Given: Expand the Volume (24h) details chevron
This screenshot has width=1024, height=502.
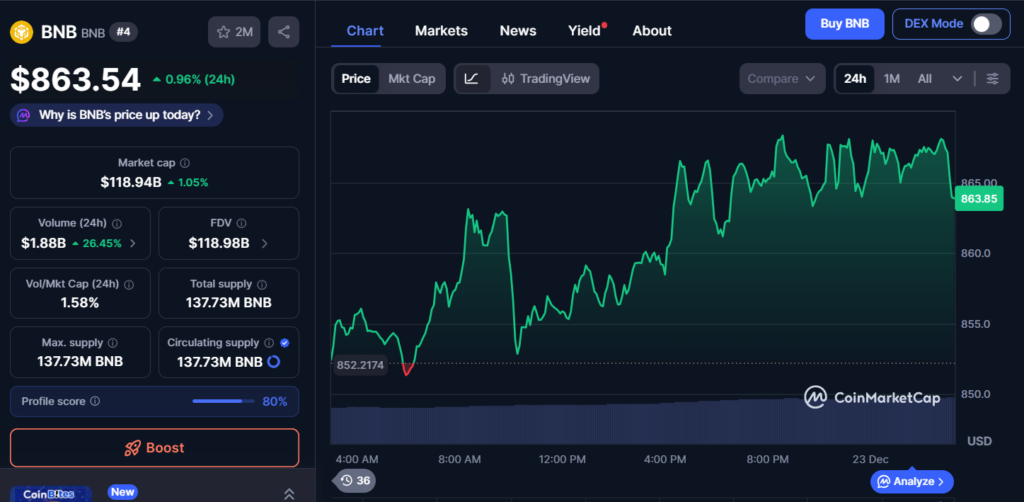Looking at the screenshot, I should point(133,243).
